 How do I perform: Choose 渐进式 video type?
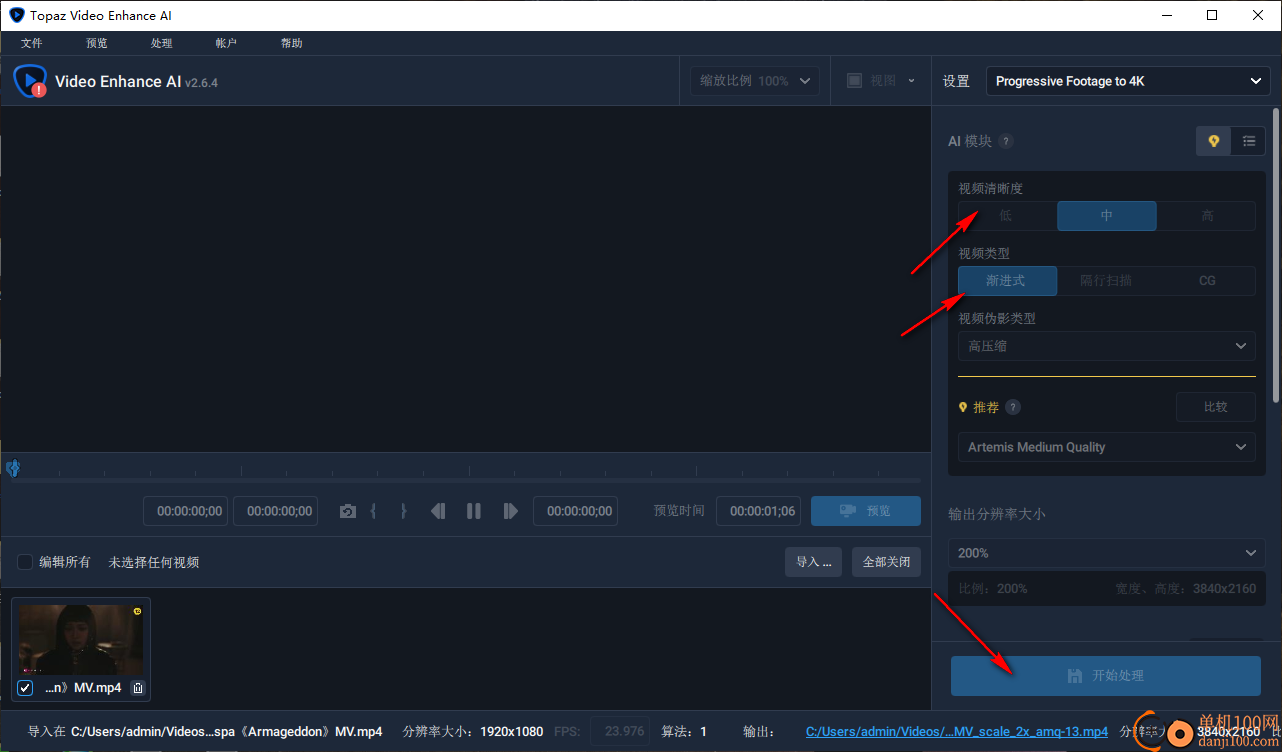1007,281
